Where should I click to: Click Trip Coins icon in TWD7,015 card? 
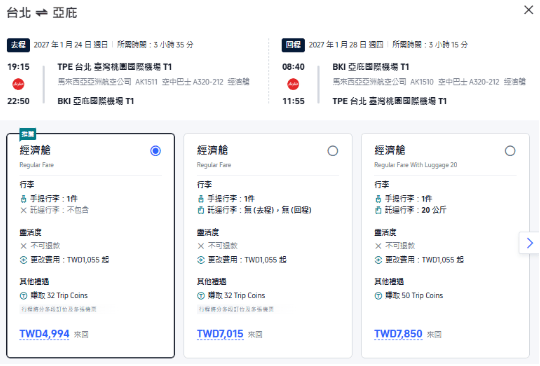[x=201, y=296]
